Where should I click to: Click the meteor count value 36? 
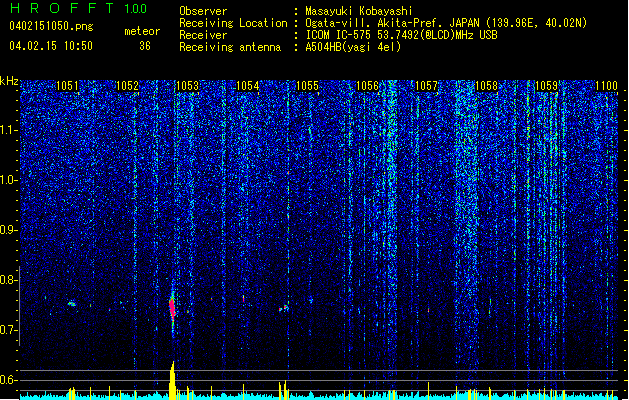(x=145, y=46)
